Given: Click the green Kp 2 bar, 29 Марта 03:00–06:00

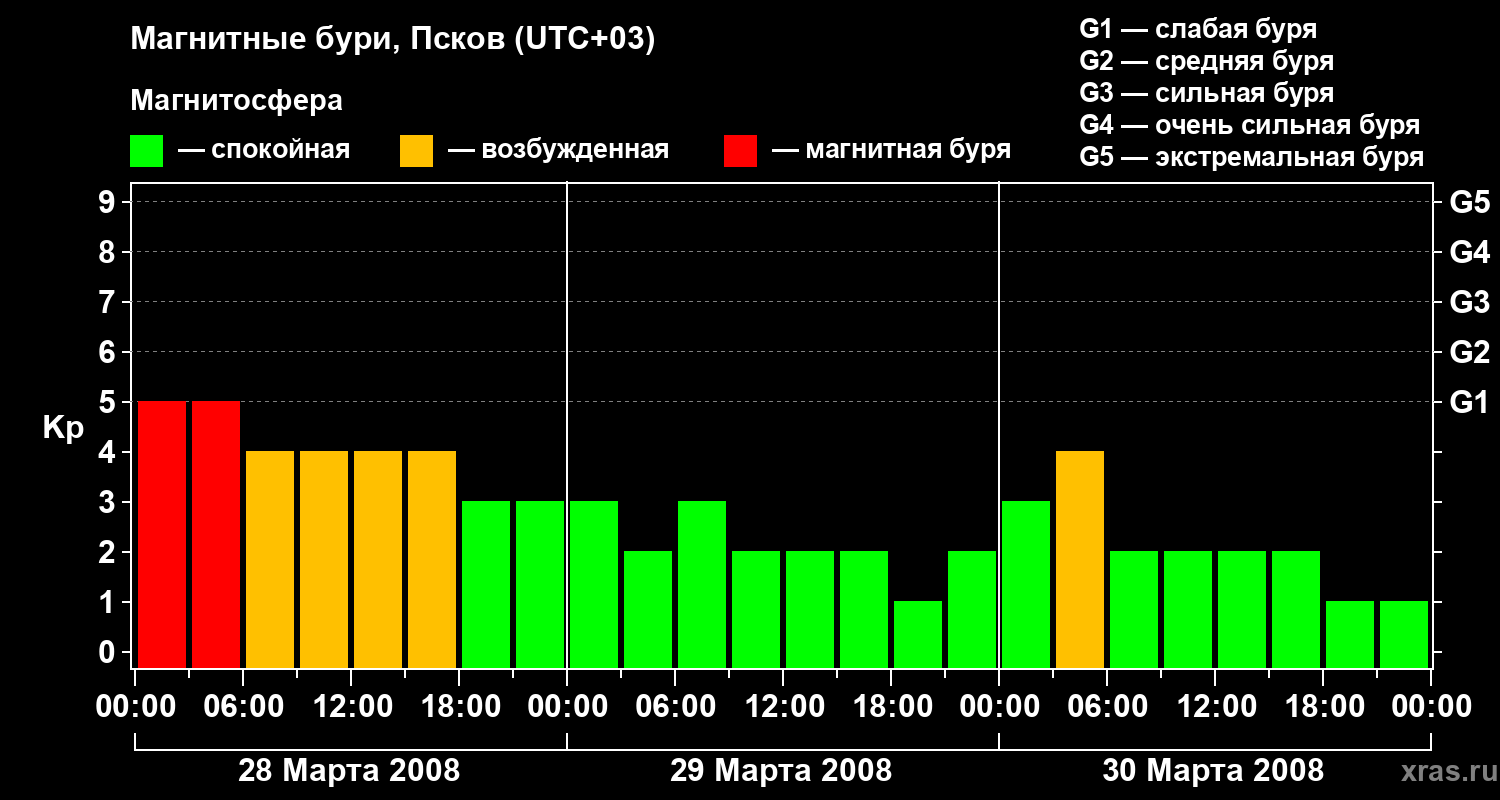Looking at the screenshot, I should tap(648, 609).
